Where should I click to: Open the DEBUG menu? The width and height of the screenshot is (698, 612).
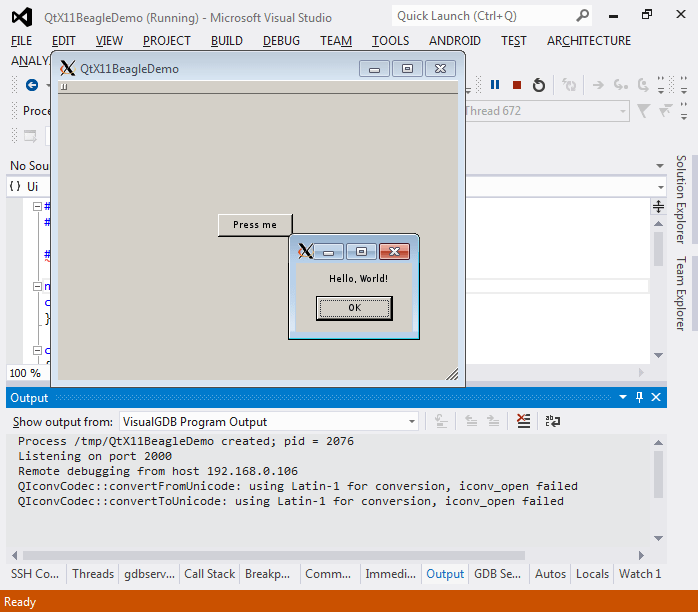click(281, 41)
